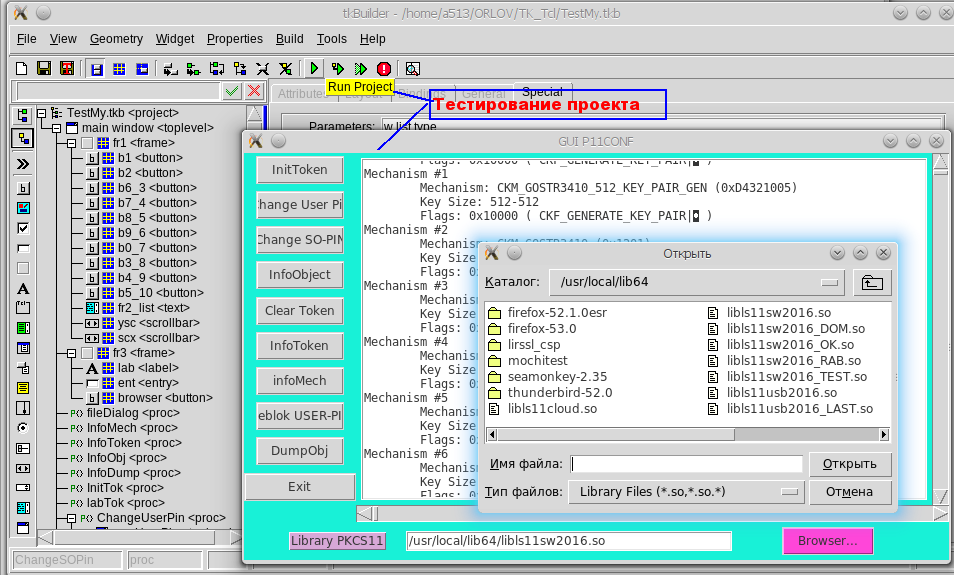Collapse the fr3 frame node
Viewport: 954px width, 575px height.
(72, 353)
